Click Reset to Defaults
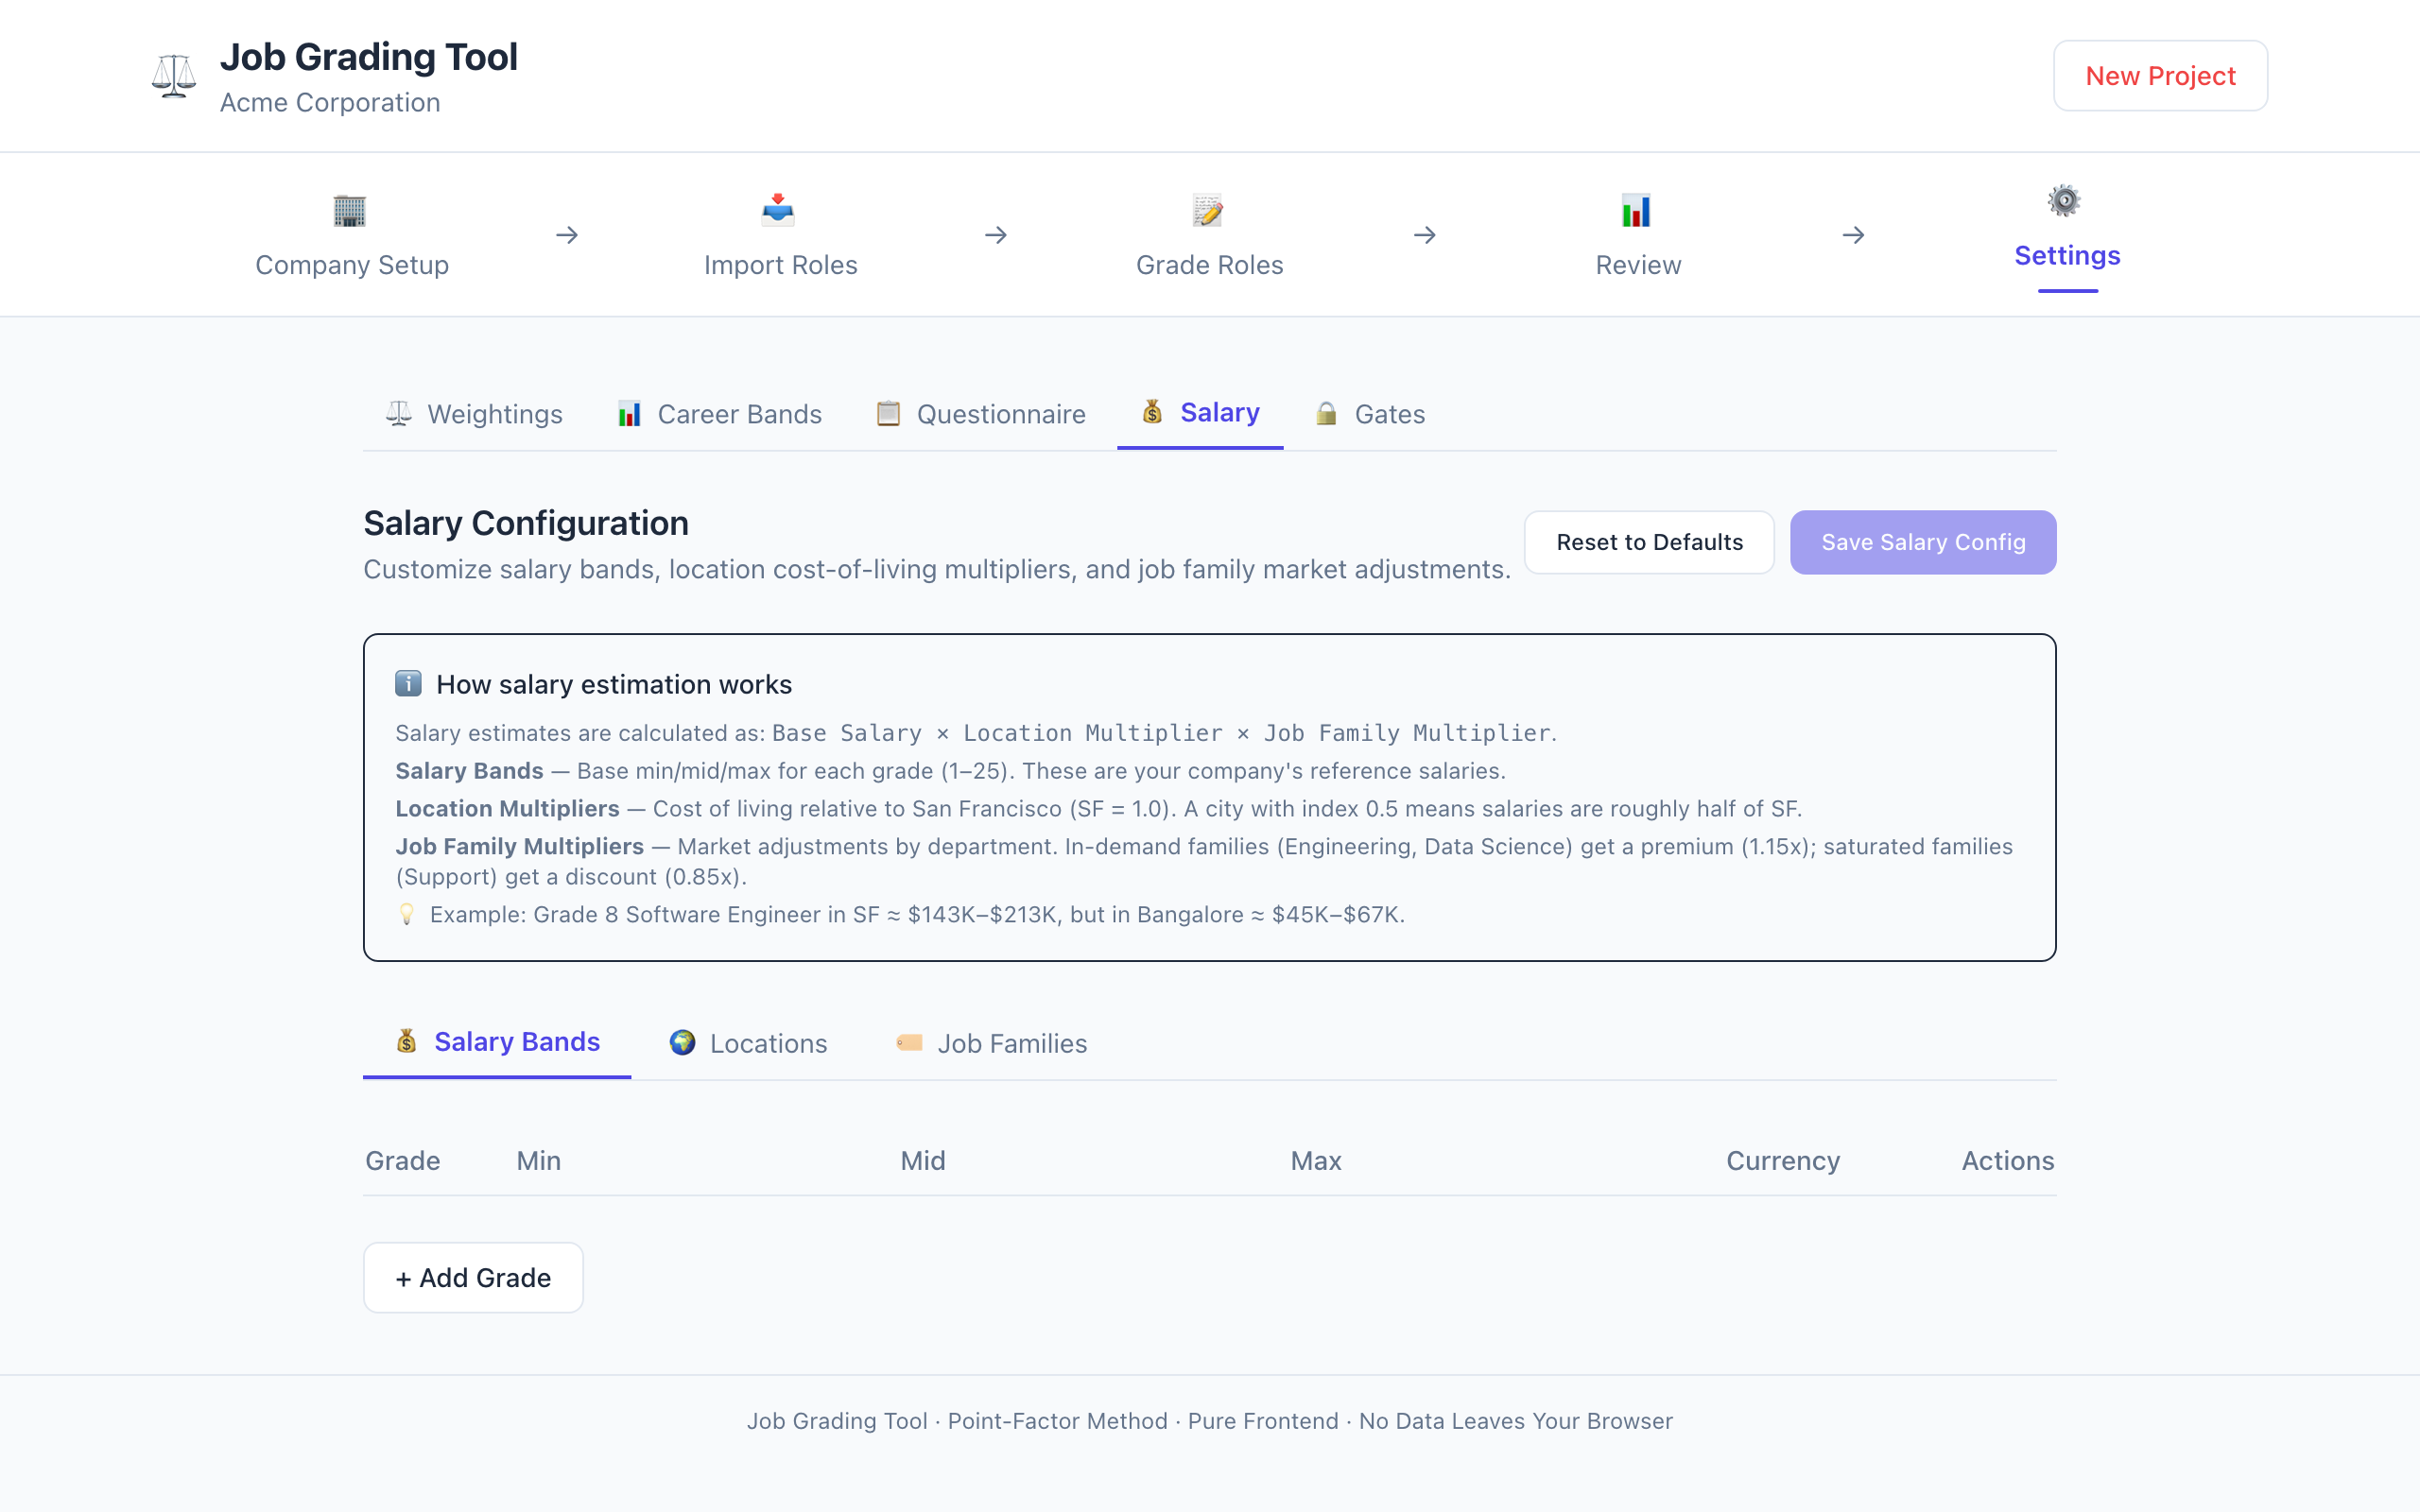 (1649, 542)
